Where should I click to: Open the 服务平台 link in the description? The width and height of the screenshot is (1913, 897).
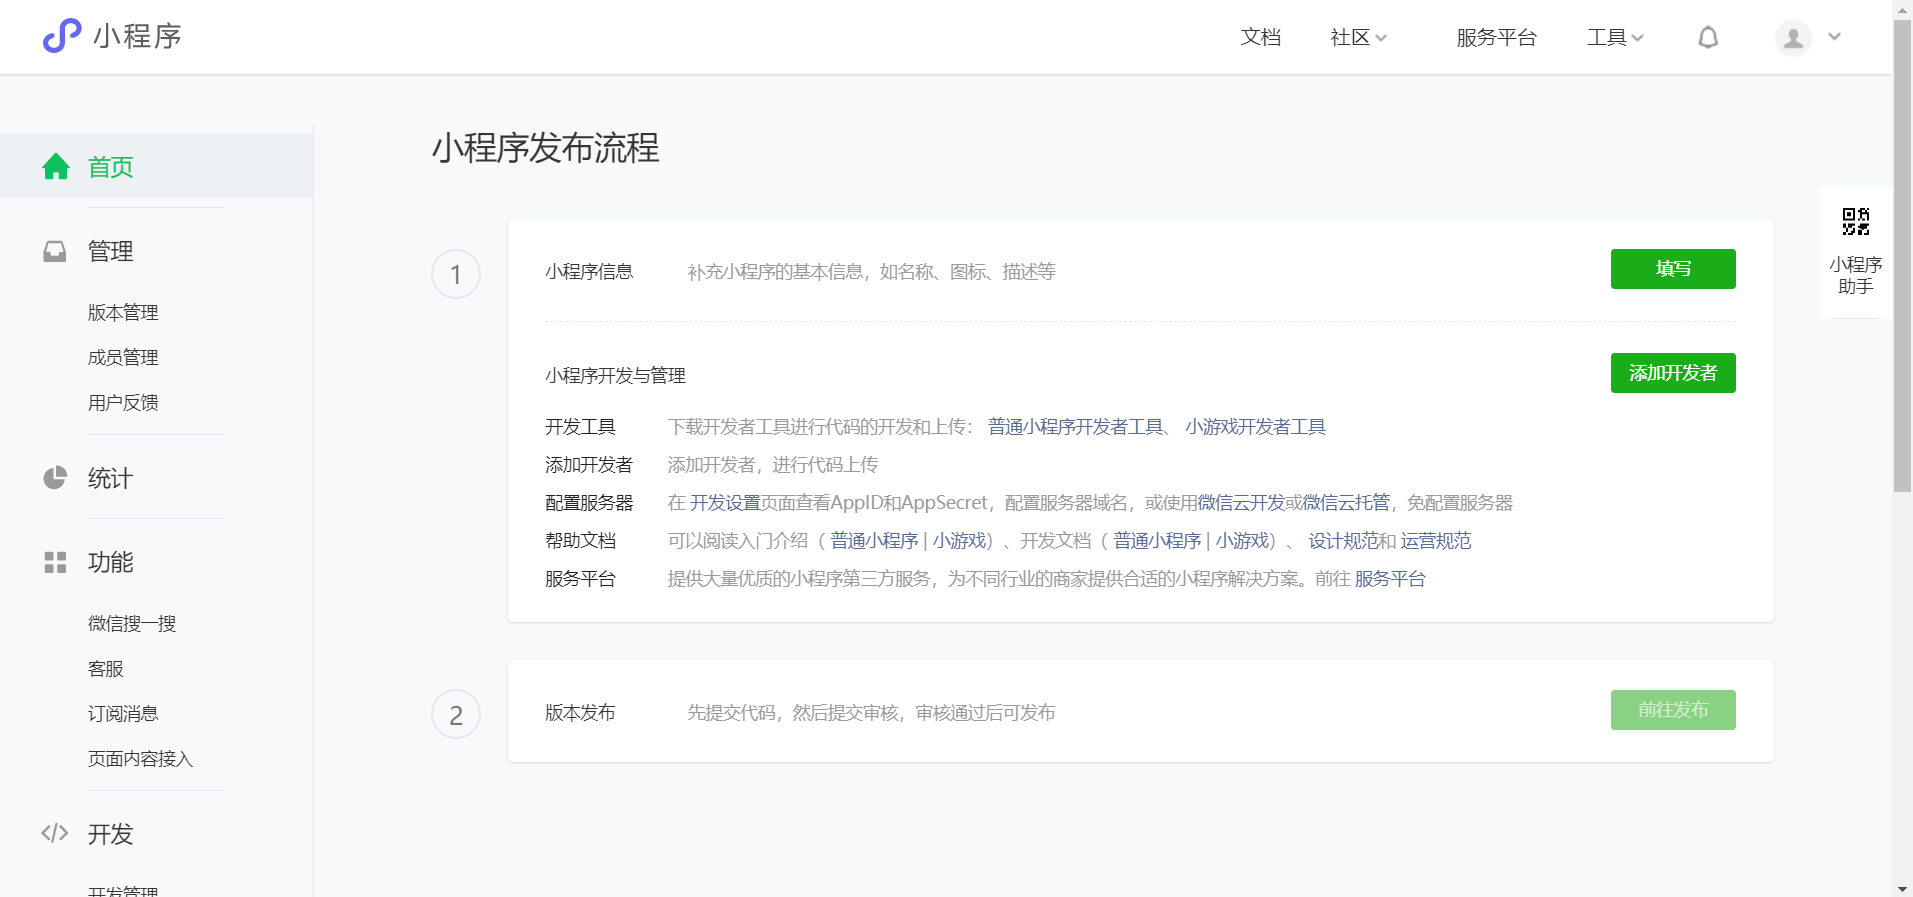tap(1390, 579)
